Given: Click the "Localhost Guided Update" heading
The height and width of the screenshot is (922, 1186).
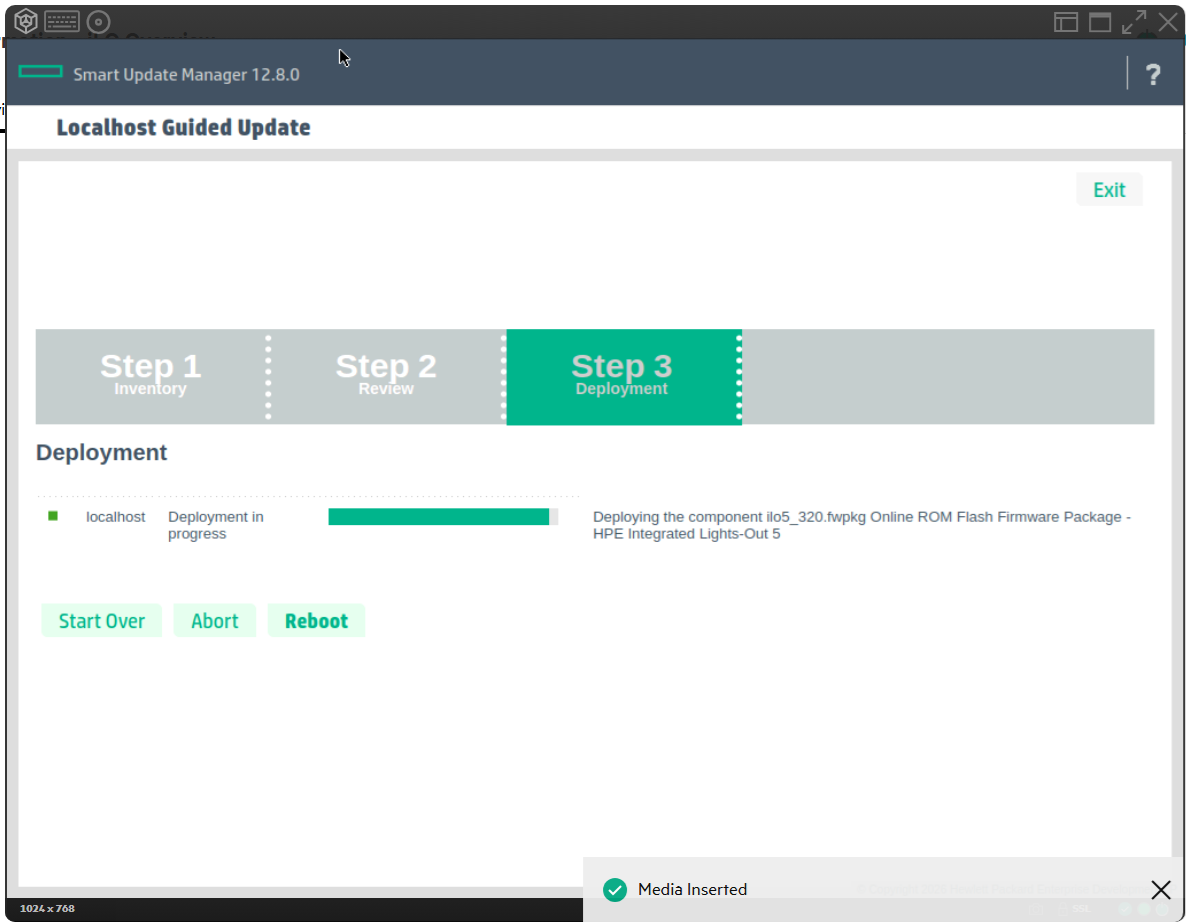Looking at the screenshot, I should pos(184,127).
